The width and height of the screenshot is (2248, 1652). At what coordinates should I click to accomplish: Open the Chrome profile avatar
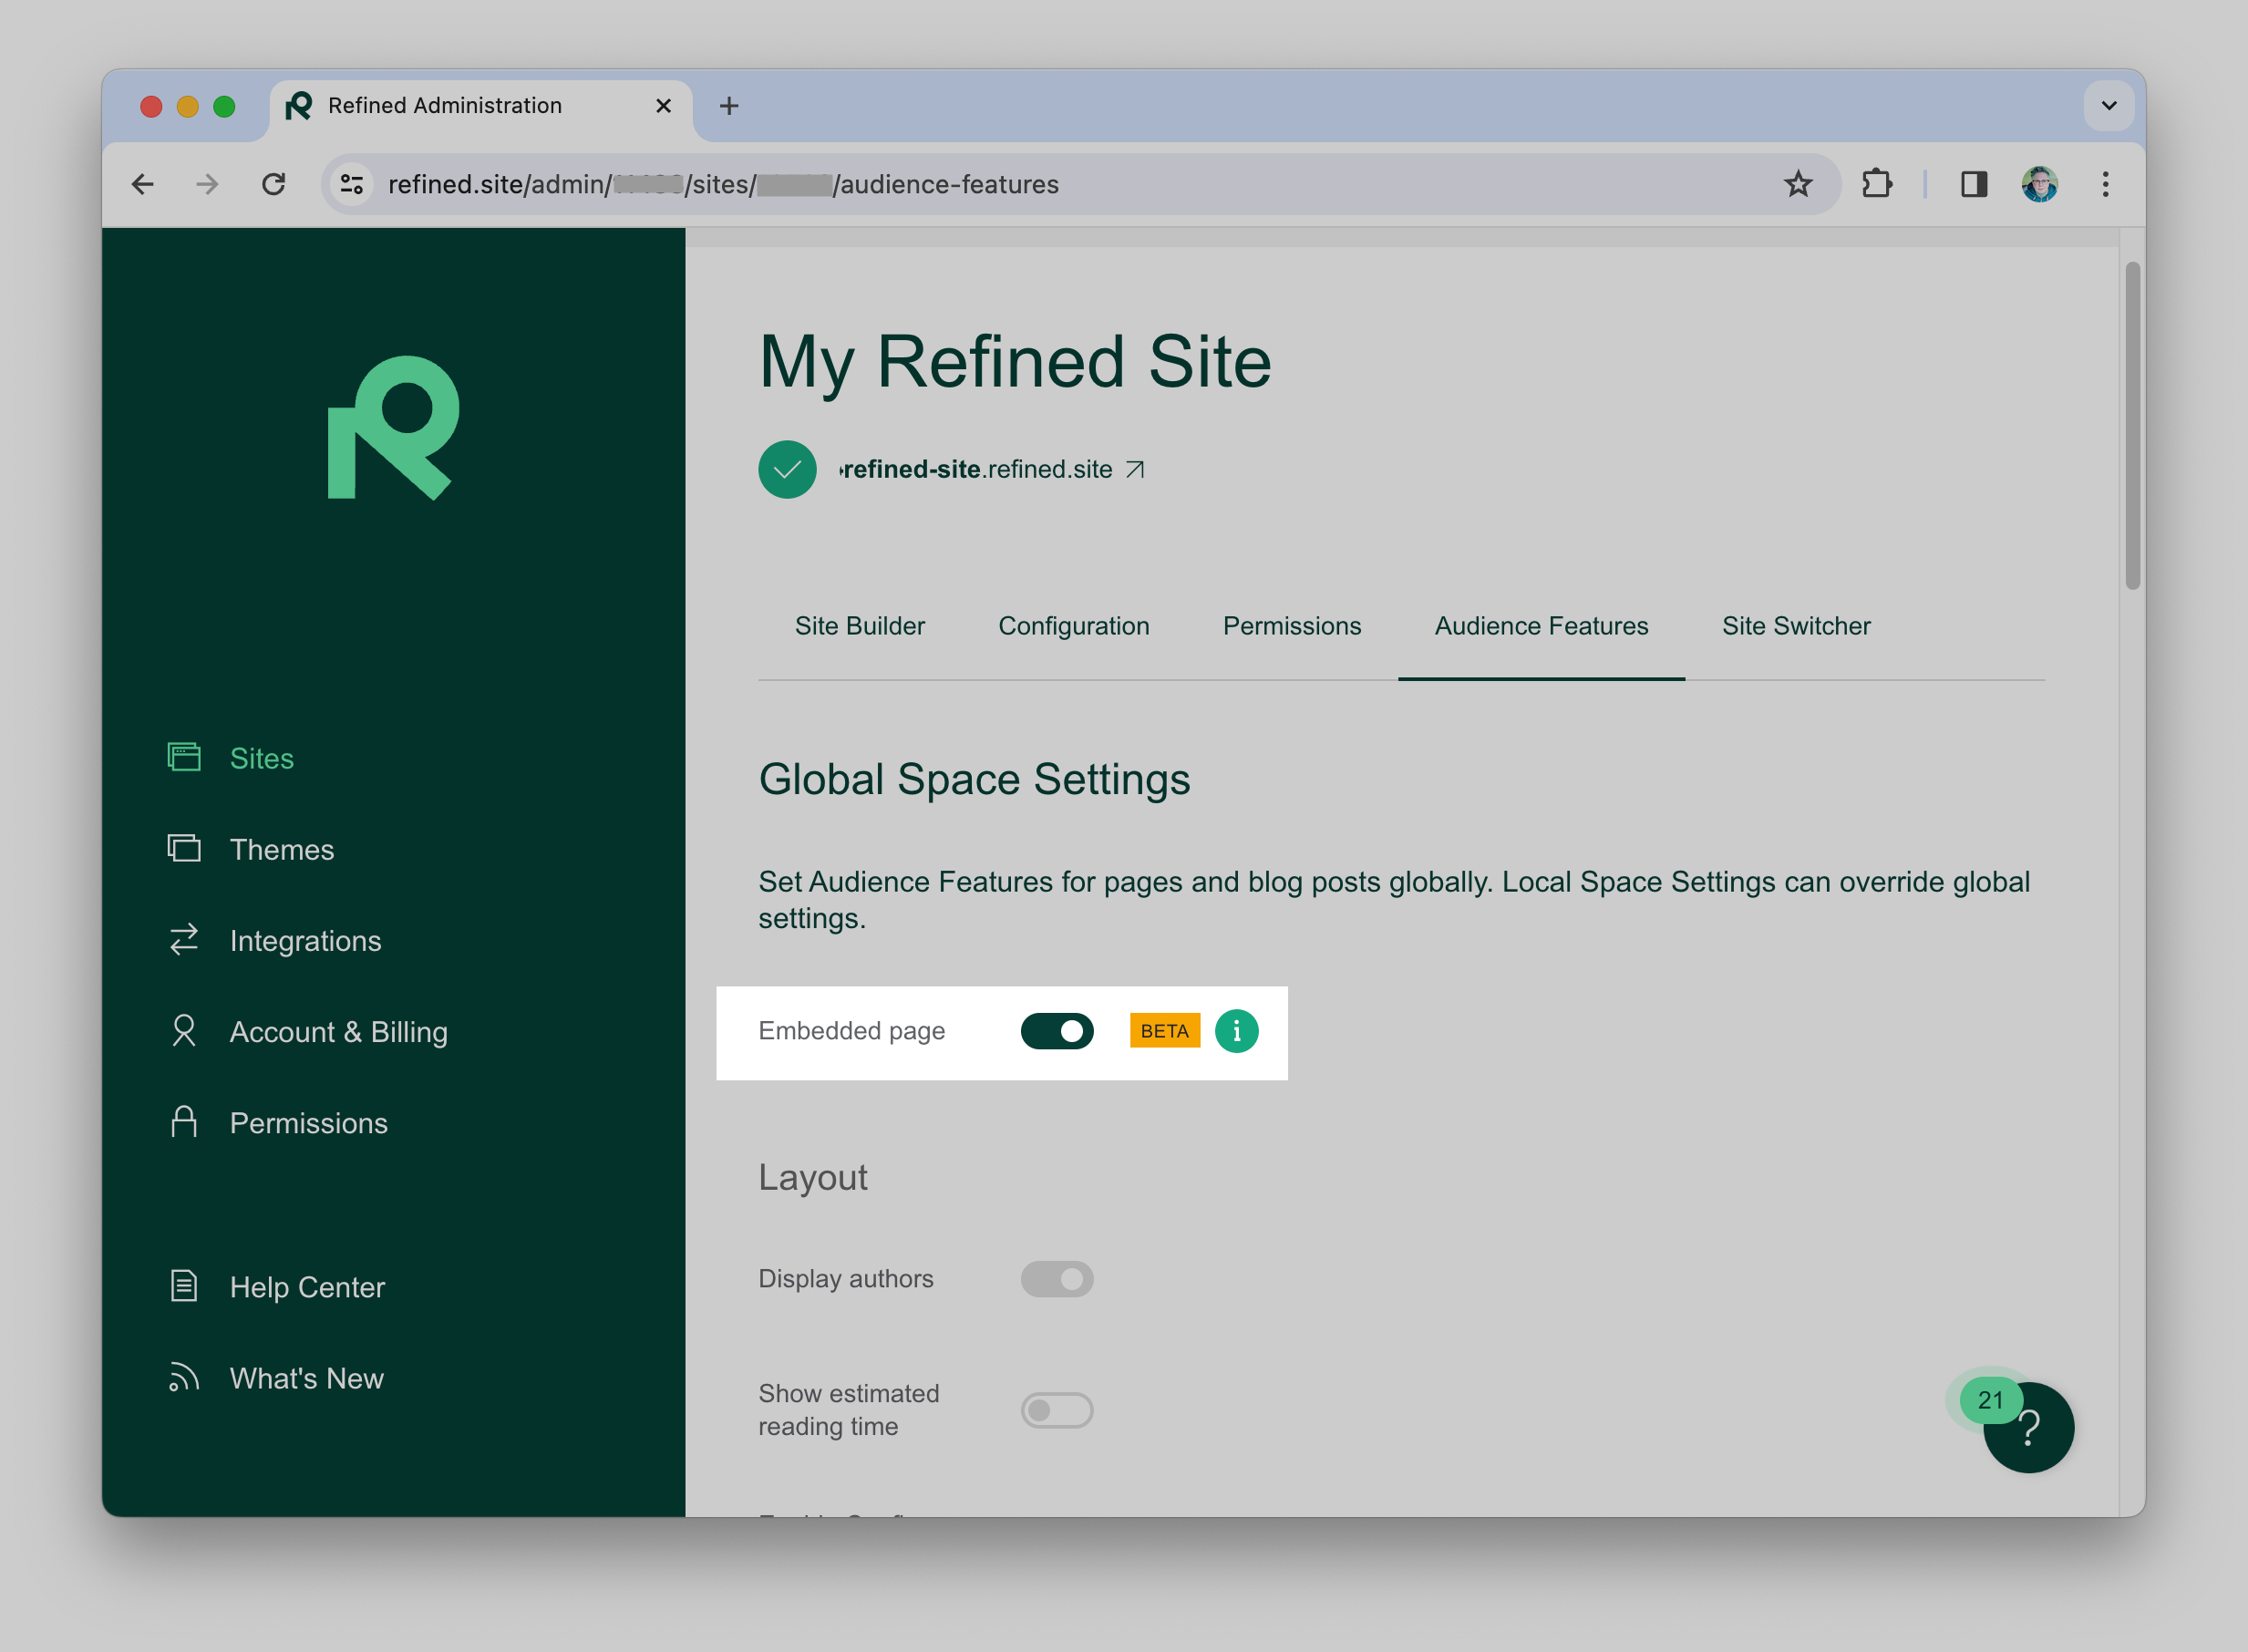2039,184
